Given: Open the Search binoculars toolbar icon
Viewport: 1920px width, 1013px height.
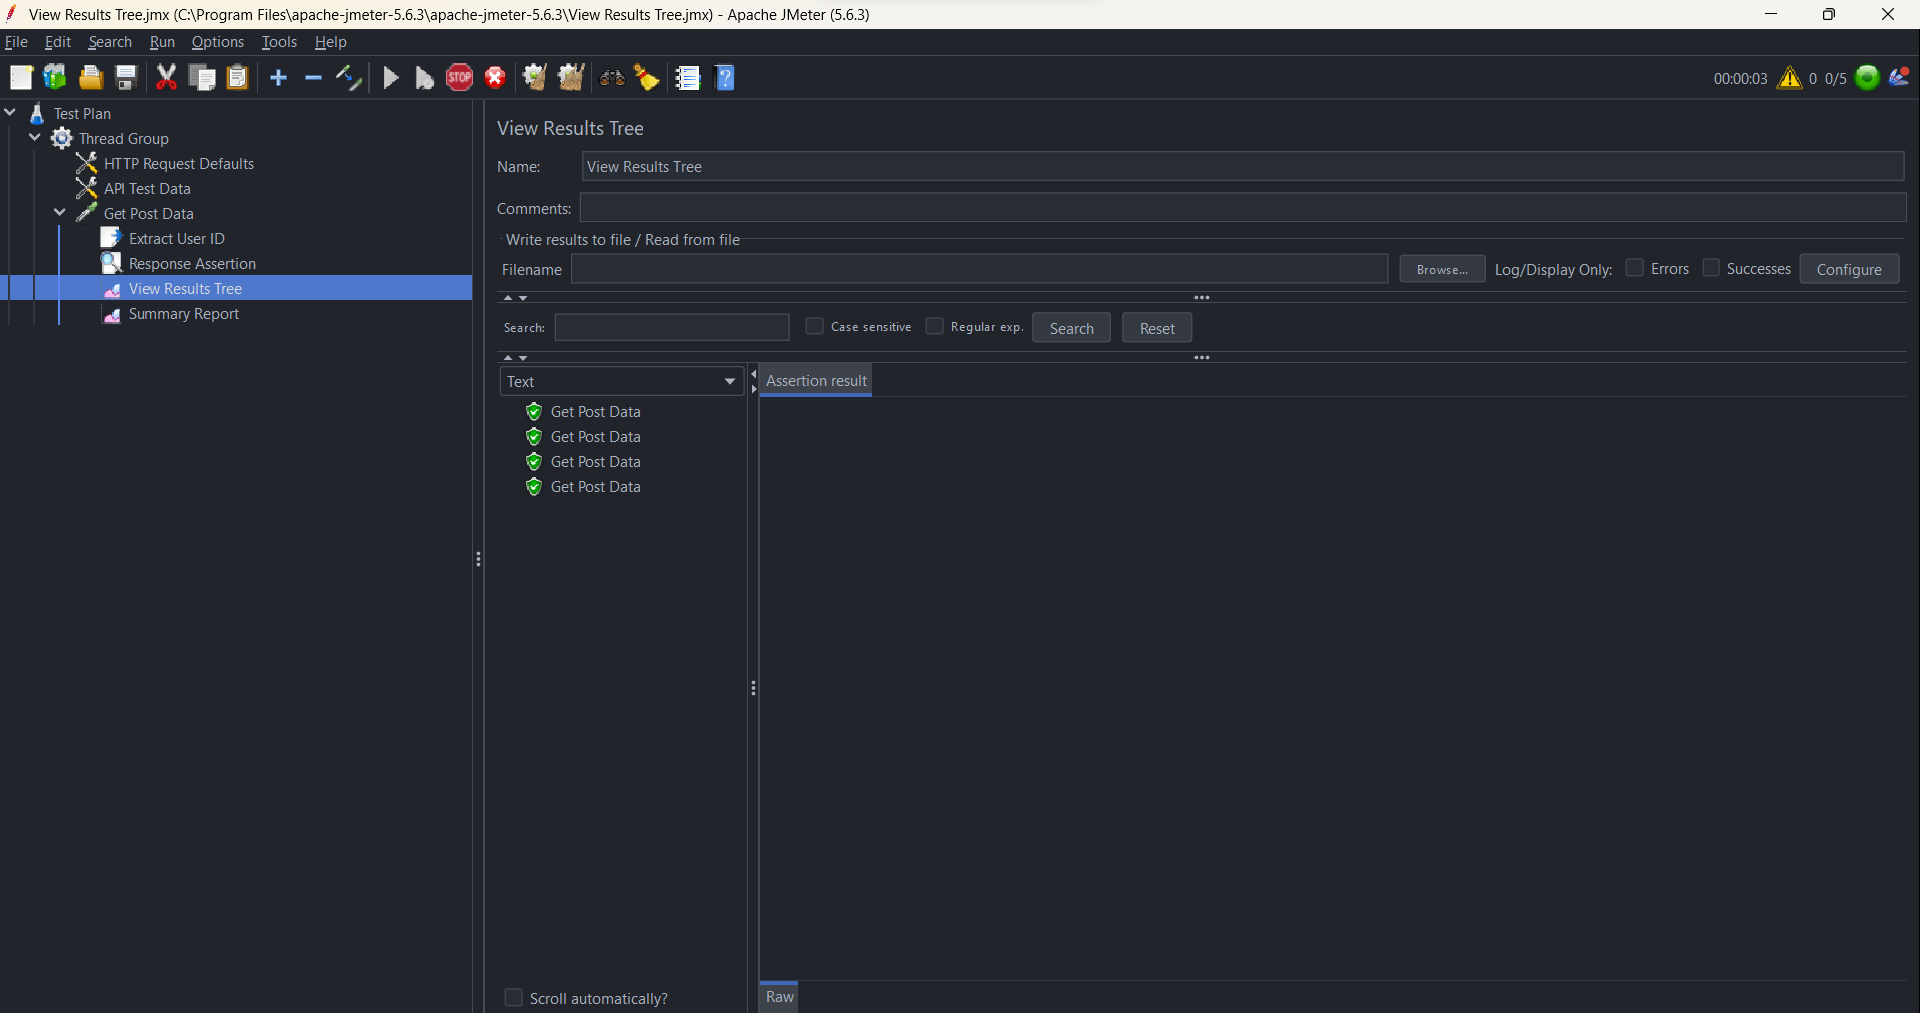Looking at the screenshot, I should click(611, 77).
